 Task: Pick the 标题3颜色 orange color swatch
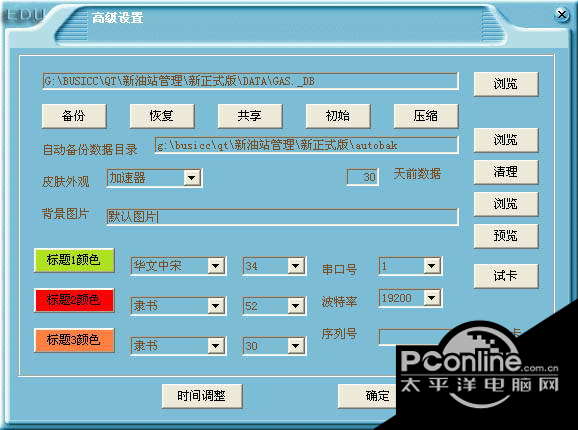(x=74, y=340)
